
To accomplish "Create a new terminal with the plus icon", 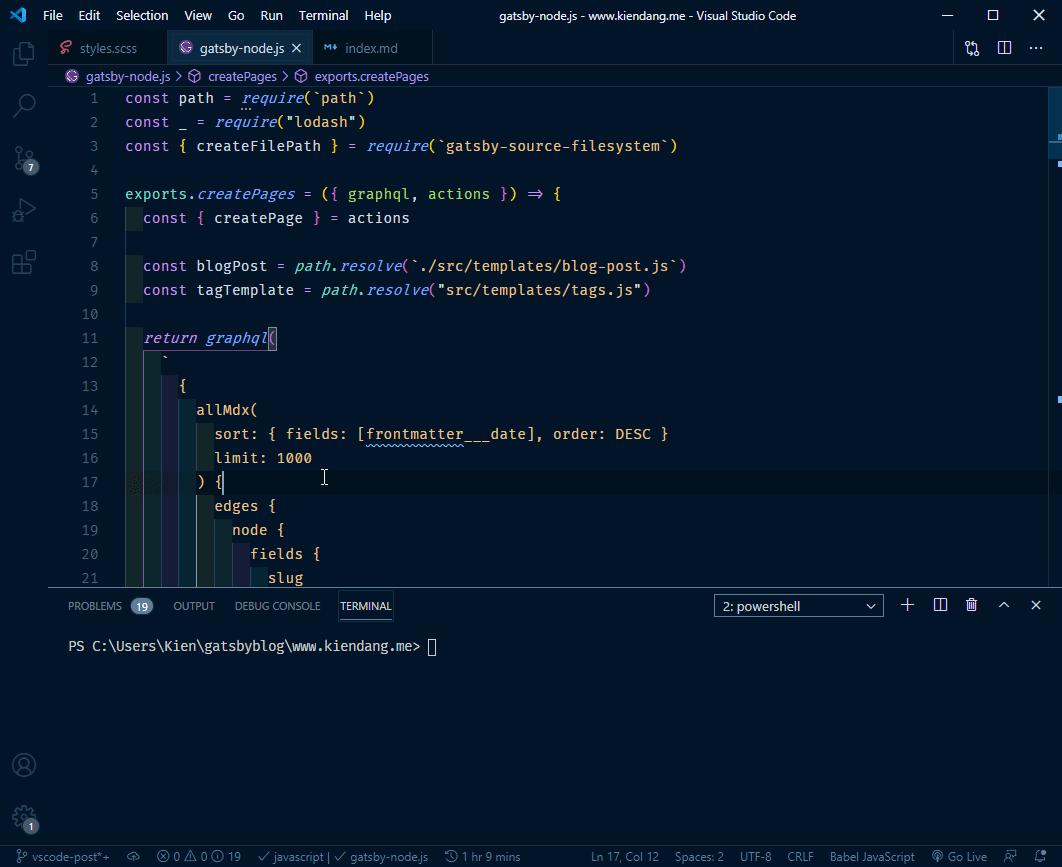I will click(x=908, y=606).
